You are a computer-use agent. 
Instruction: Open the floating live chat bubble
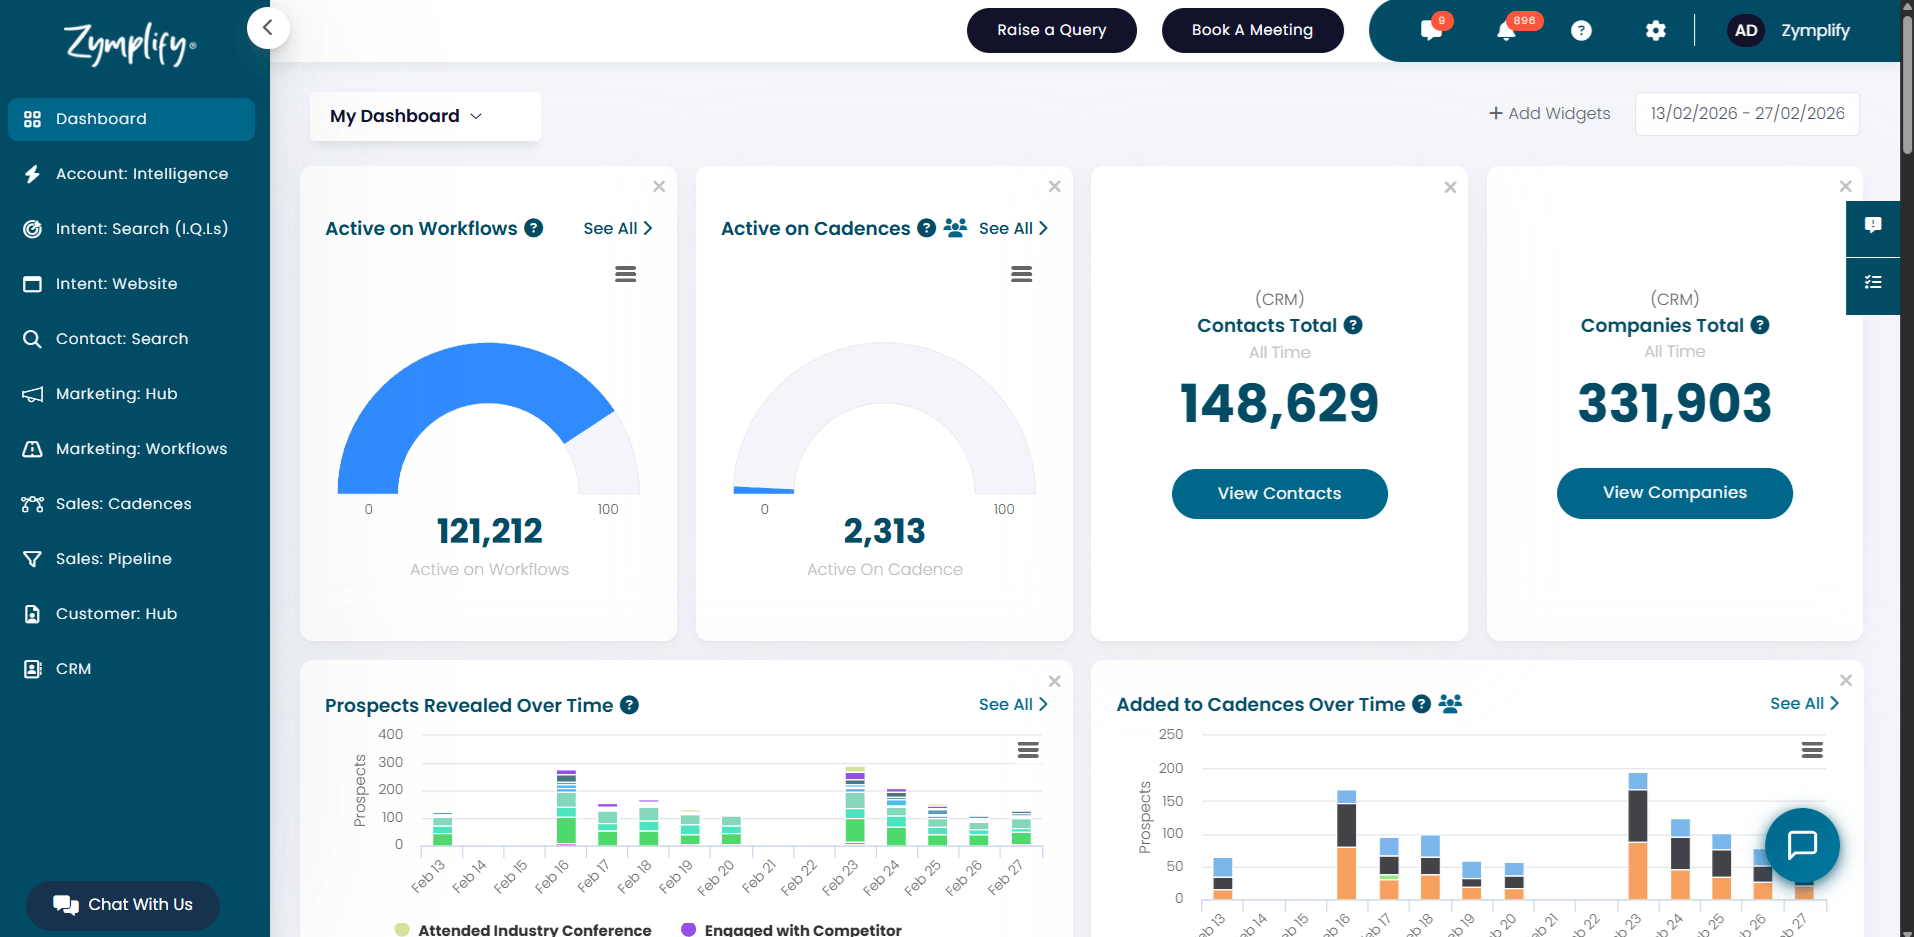[1802, 845]
